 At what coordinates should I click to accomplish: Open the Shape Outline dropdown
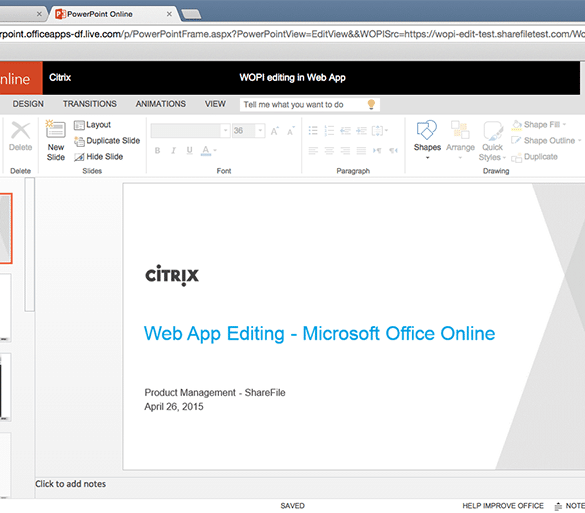click(x=546, y=141)
